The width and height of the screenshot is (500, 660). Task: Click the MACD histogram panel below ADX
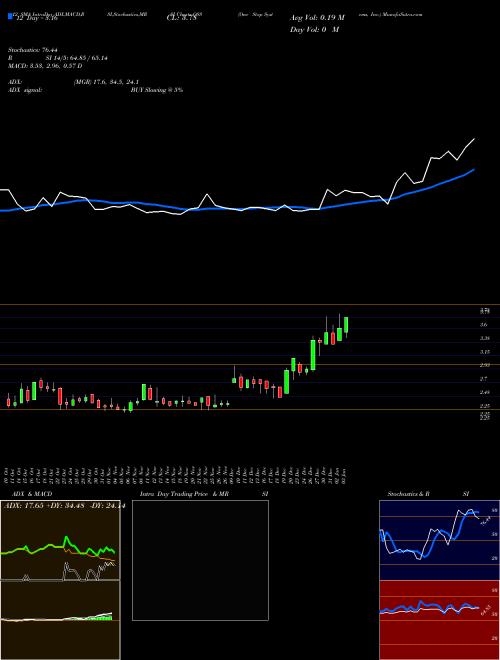coord(60,620)
